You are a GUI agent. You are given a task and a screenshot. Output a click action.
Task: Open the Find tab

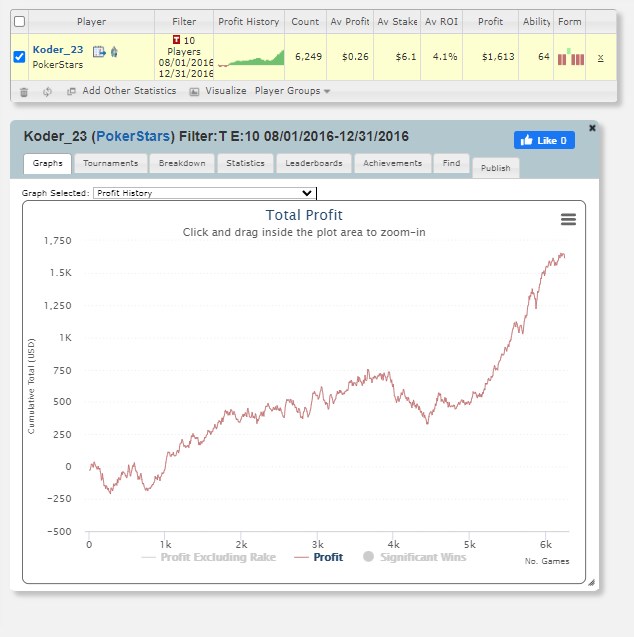pyautogui.click(x=451, y=163)
